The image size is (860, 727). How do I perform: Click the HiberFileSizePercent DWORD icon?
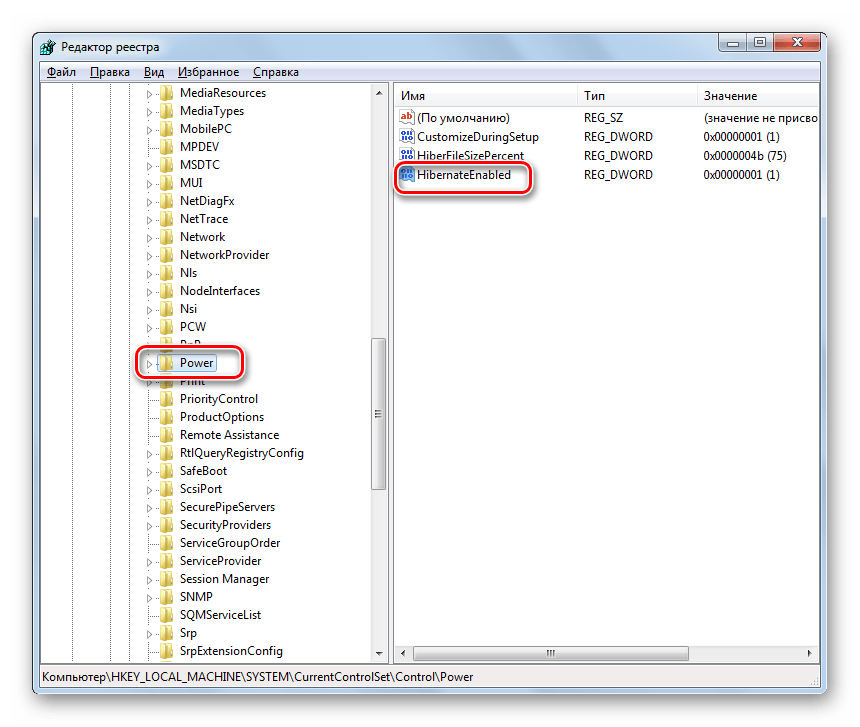coord(406,156)
